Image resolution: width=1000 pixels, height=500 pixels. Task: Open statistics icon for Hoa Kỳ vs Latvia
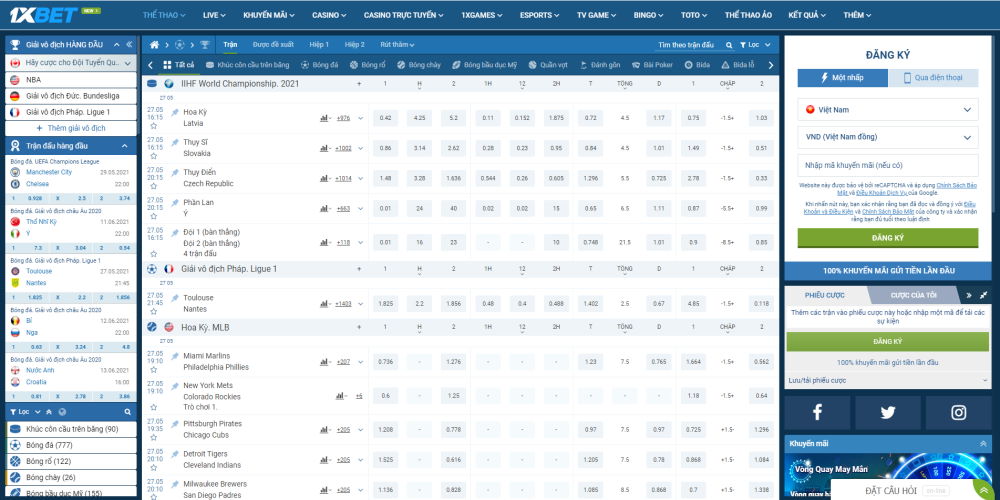coord(324,118)
